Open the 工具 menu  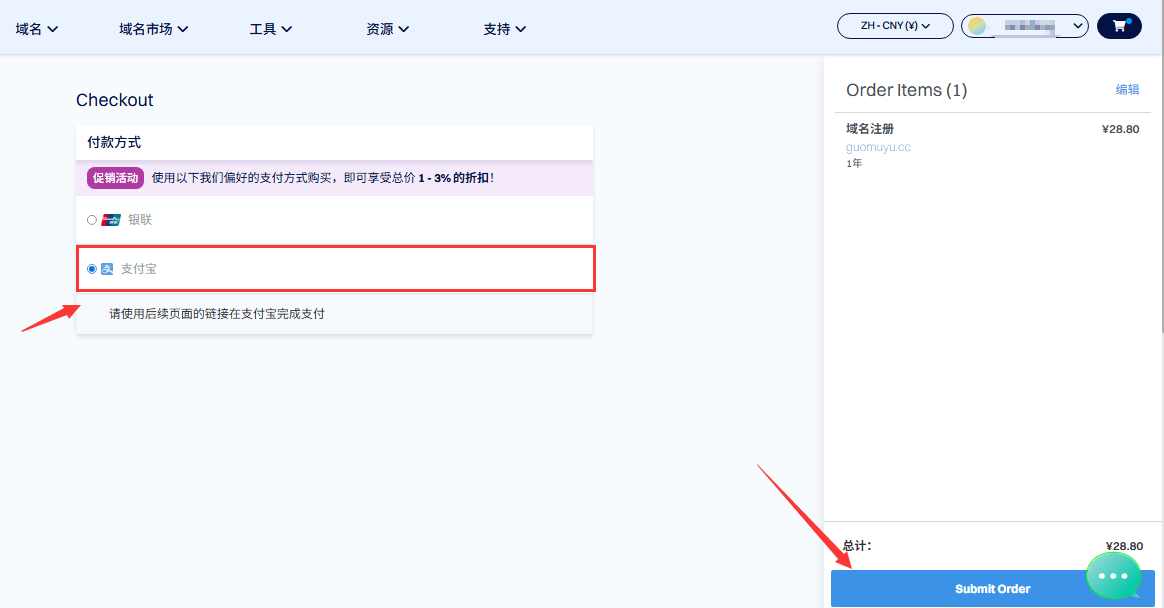coord(271,29)
